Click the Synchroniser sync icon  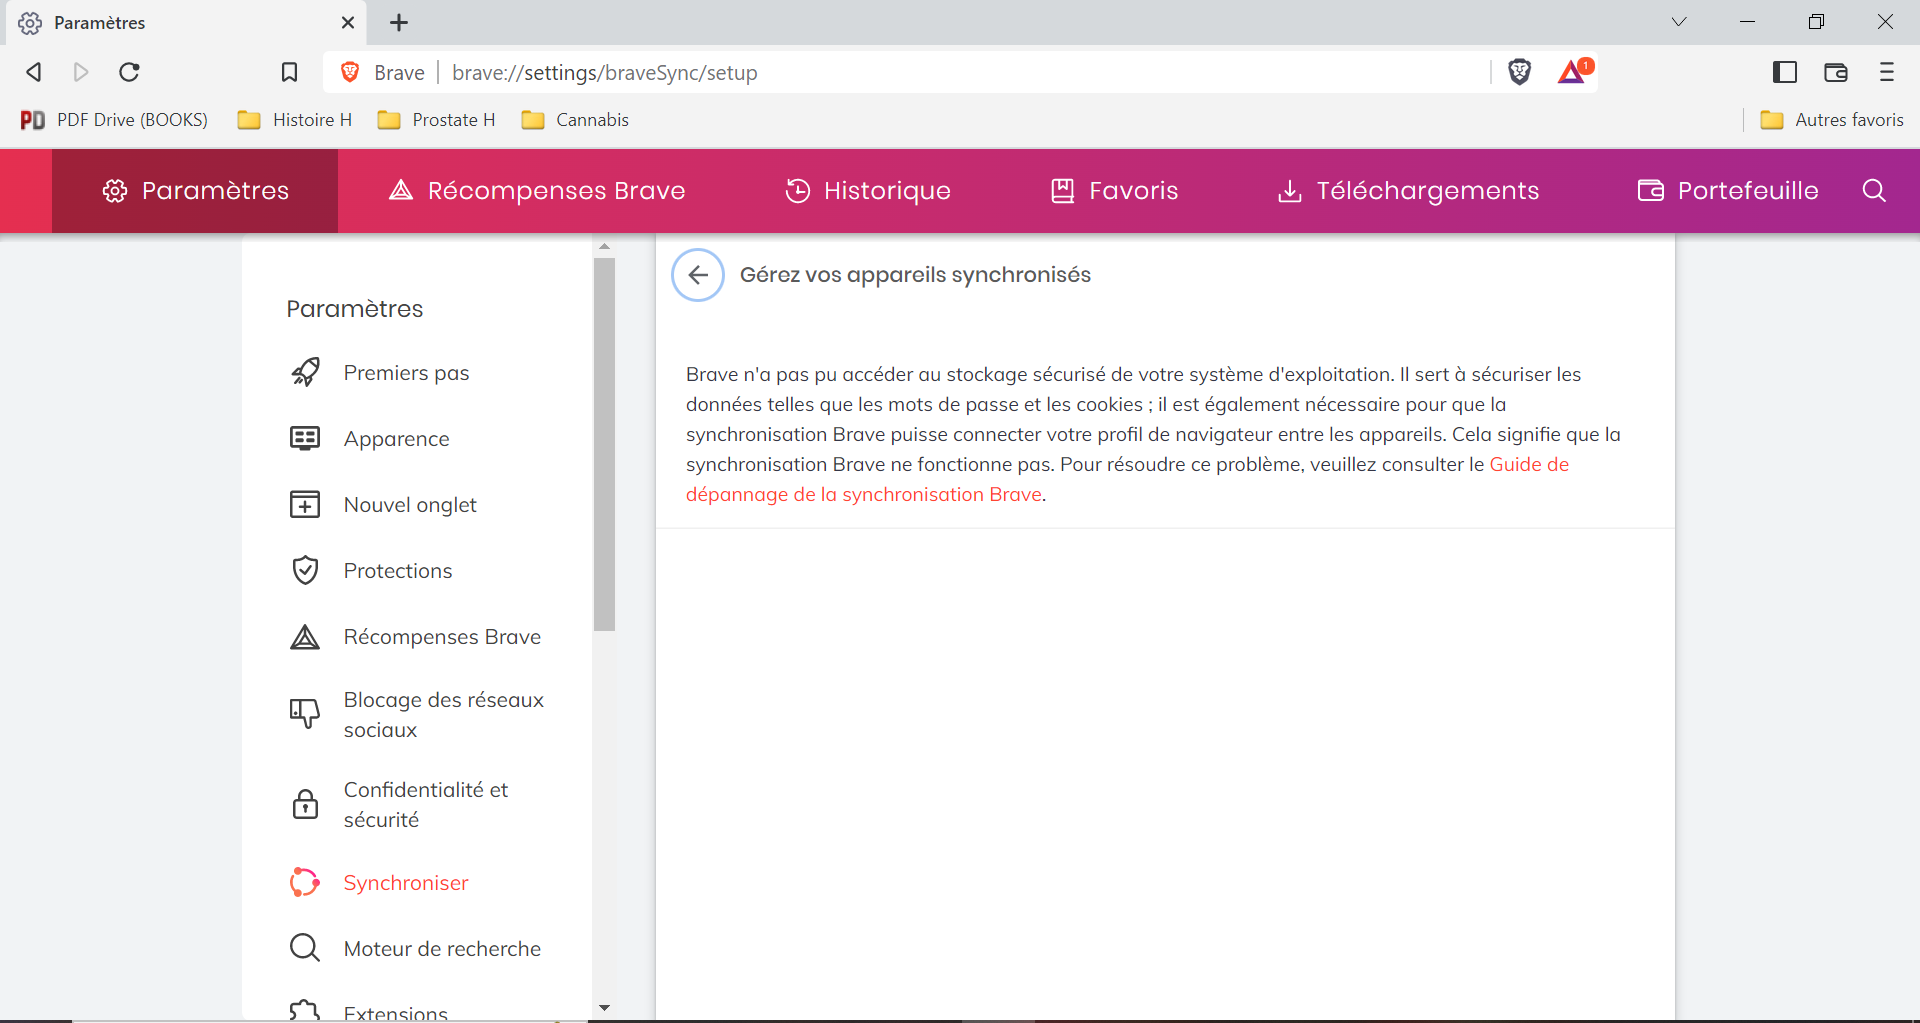pyautogui.click(x=305, y=883)
